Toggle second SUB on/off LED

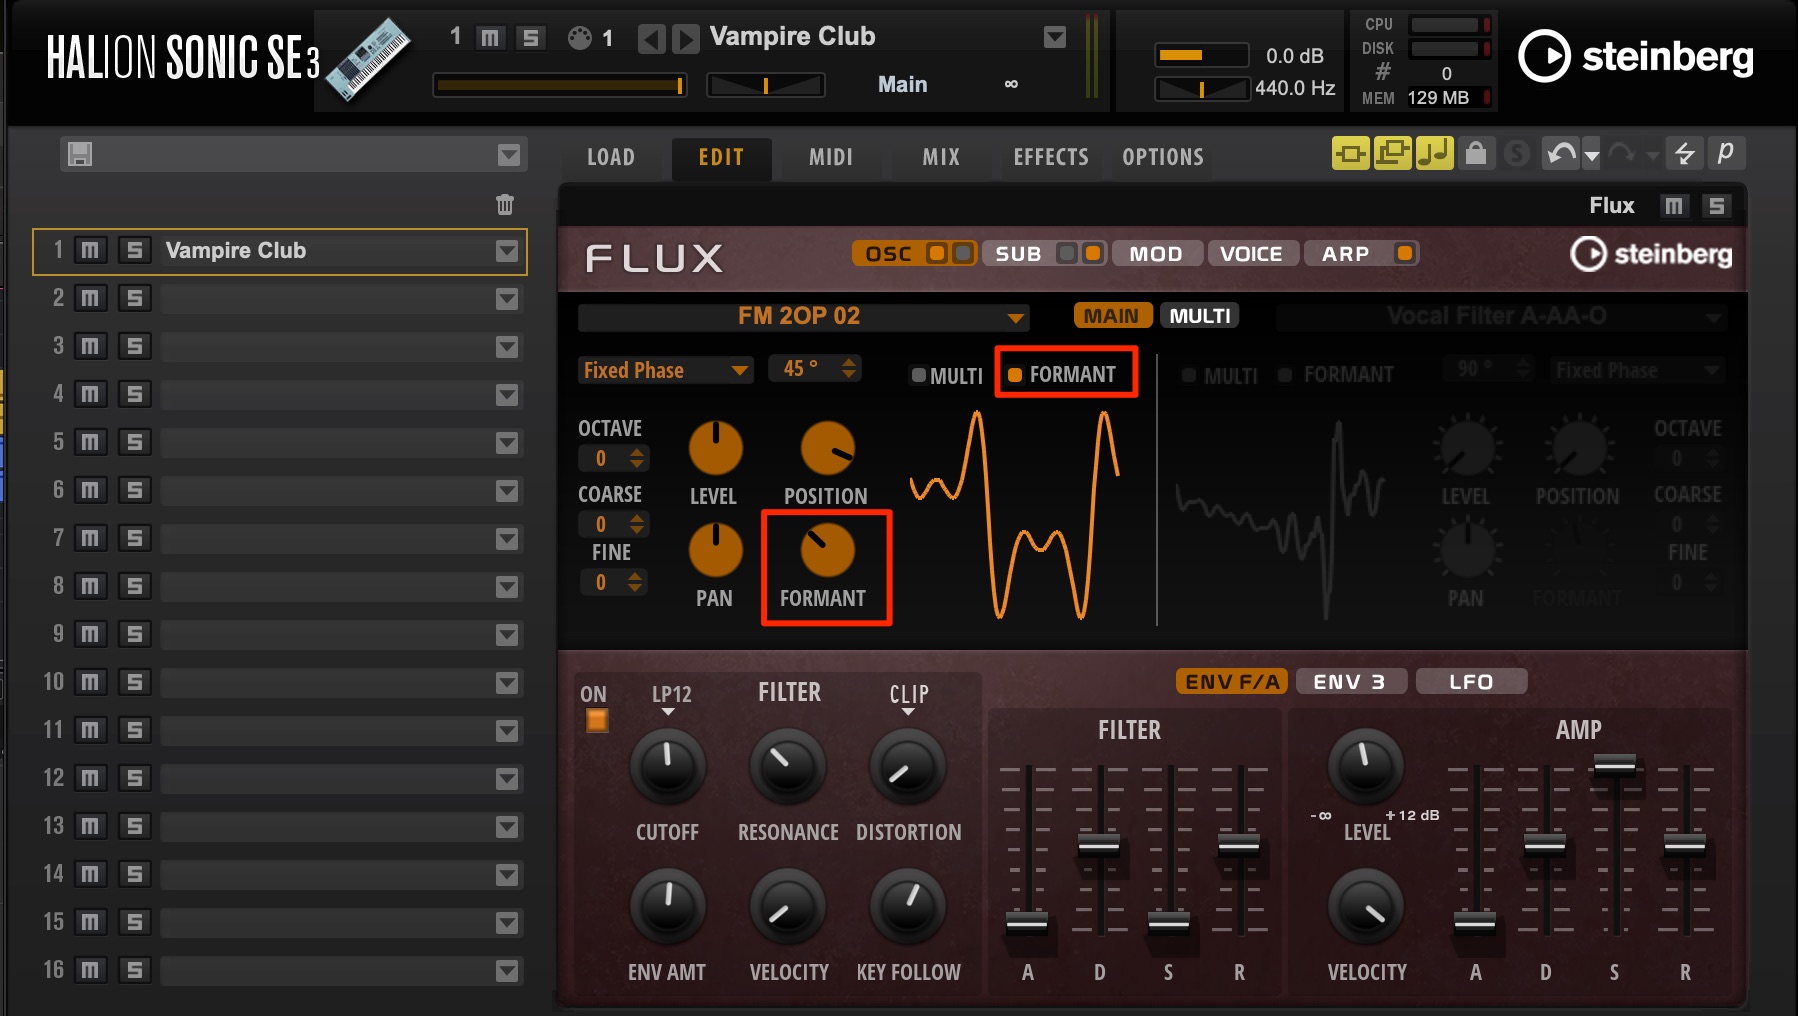(1093, 253)
